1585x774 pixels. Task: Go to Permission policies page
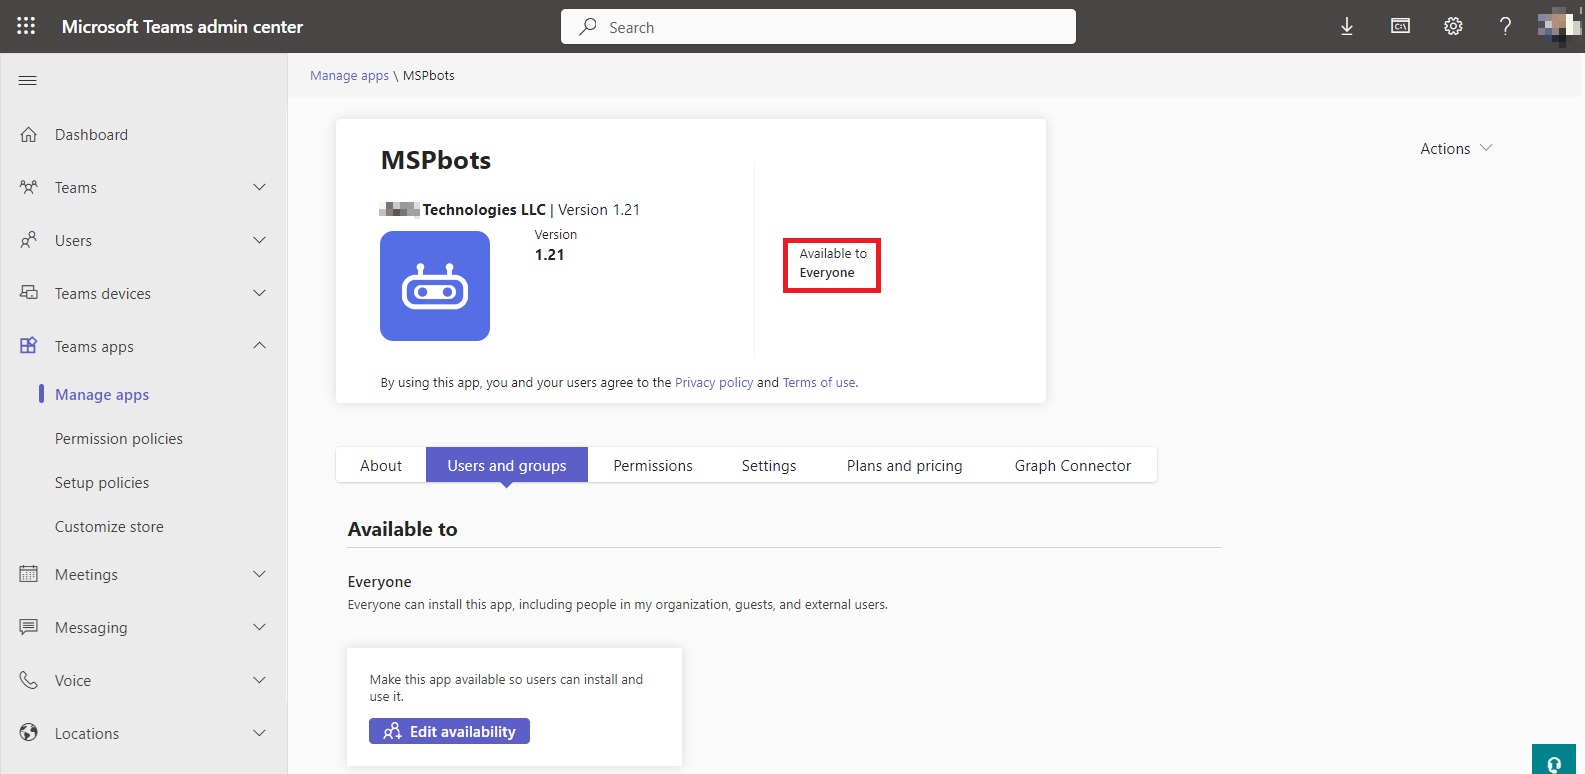(x=119, y=439)
